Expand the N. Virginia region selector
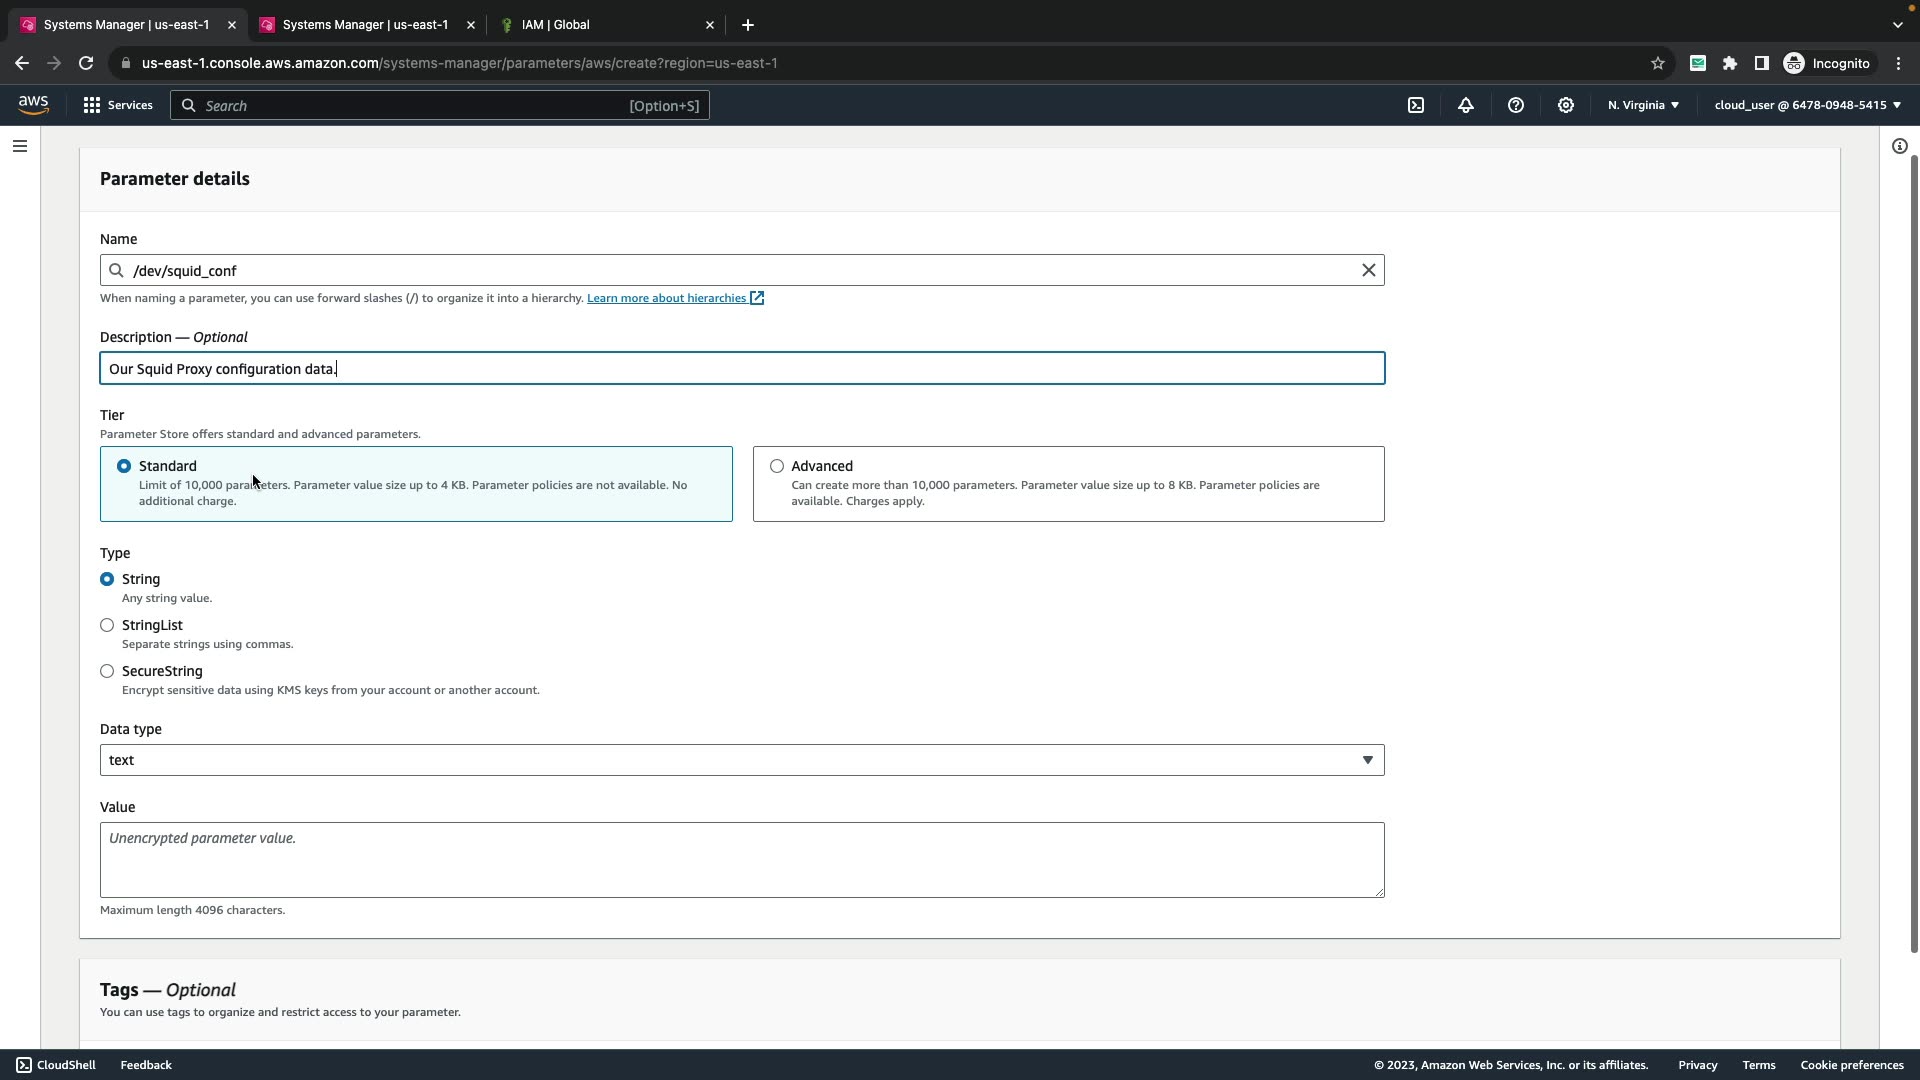Viewport: 1920px width, 1080px height. tap(1643, 105)
